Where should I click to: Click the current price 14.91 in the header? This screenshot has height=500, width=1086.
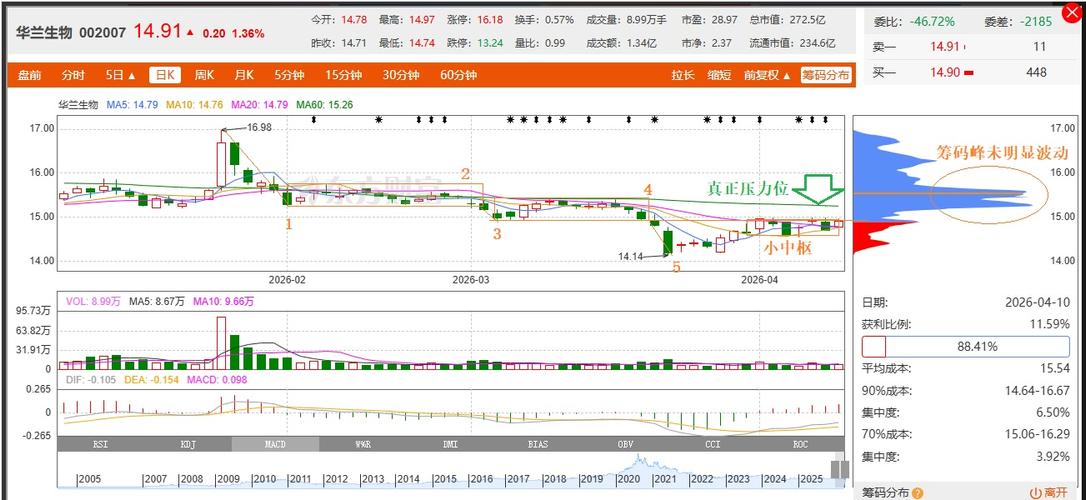tap(157, 31)
